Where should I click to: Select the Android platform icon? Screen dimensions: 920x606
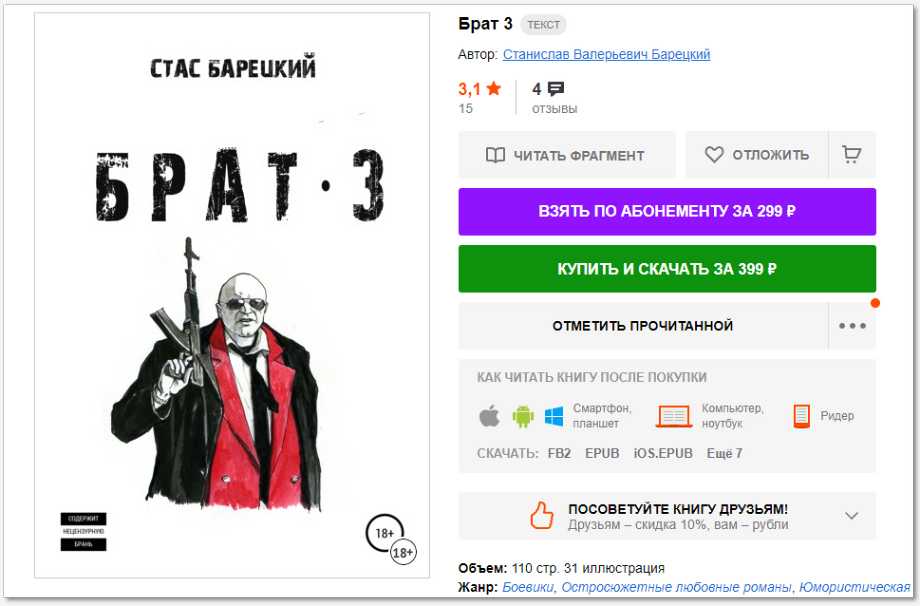523,417
